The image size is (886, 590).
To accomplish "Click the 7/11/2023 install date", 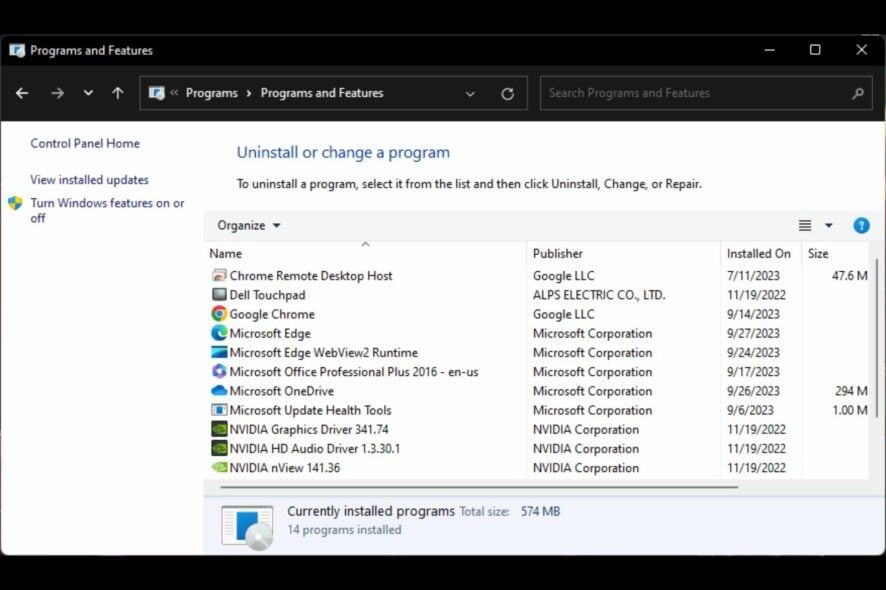I will click(753, 276).
